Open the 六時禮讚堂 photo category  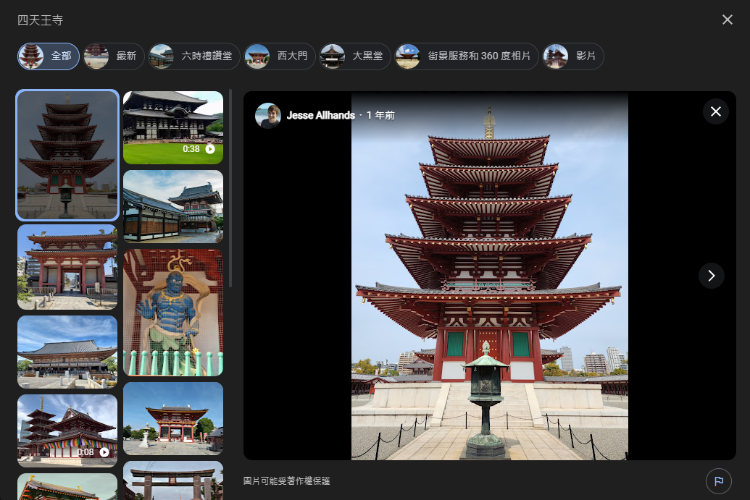tap(194, 56)
